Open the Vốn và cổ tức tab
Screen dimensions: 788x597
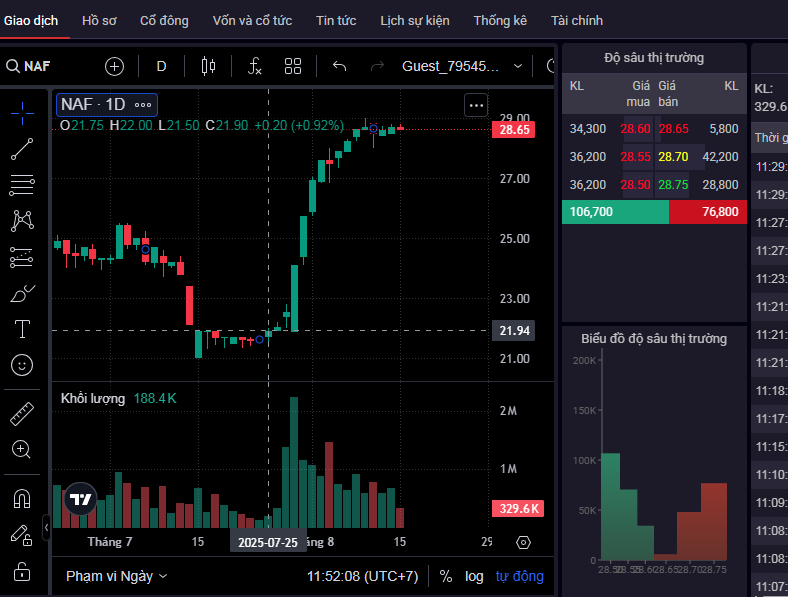click(x=252, y=21)
